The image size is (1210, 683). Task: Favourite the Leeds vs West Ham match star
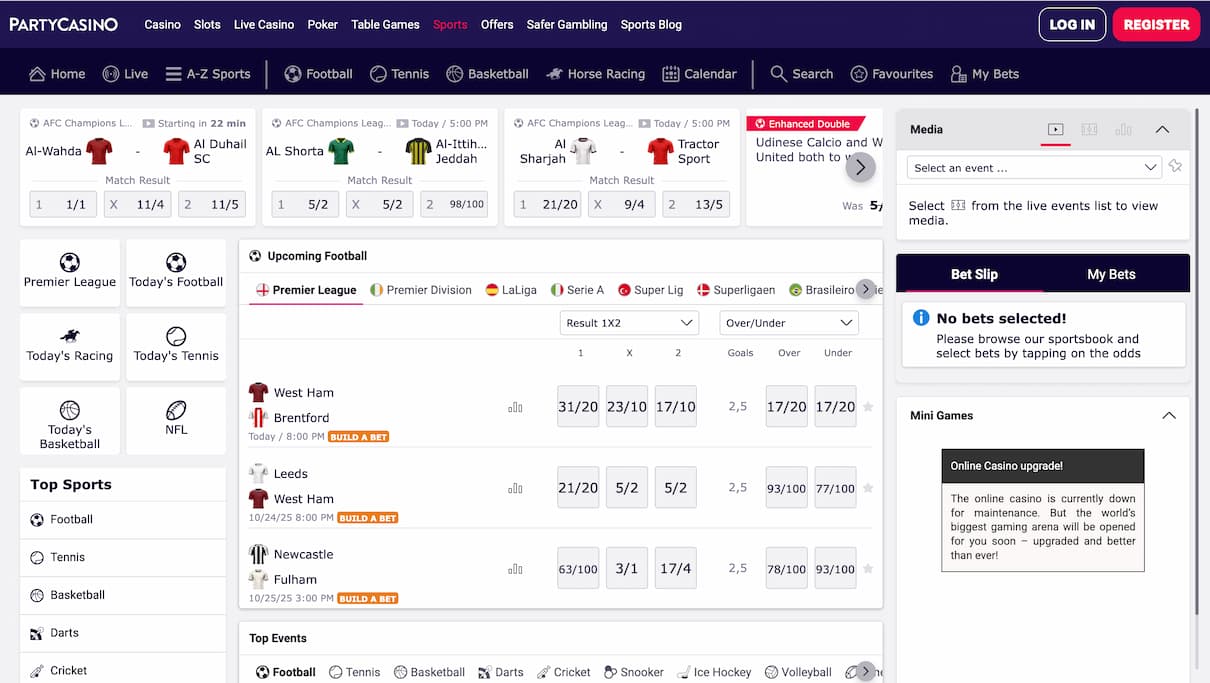868,488
